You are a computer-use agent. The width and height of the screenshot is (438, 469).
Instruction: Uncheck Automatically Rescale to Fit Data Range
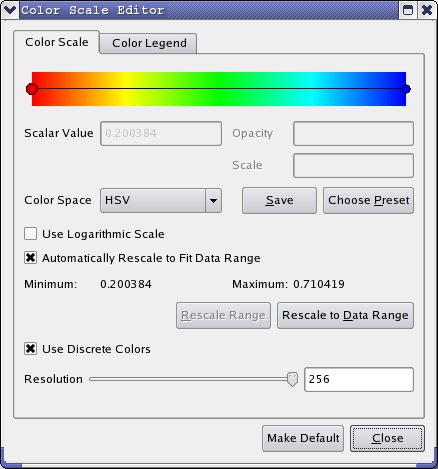point(30,258)
